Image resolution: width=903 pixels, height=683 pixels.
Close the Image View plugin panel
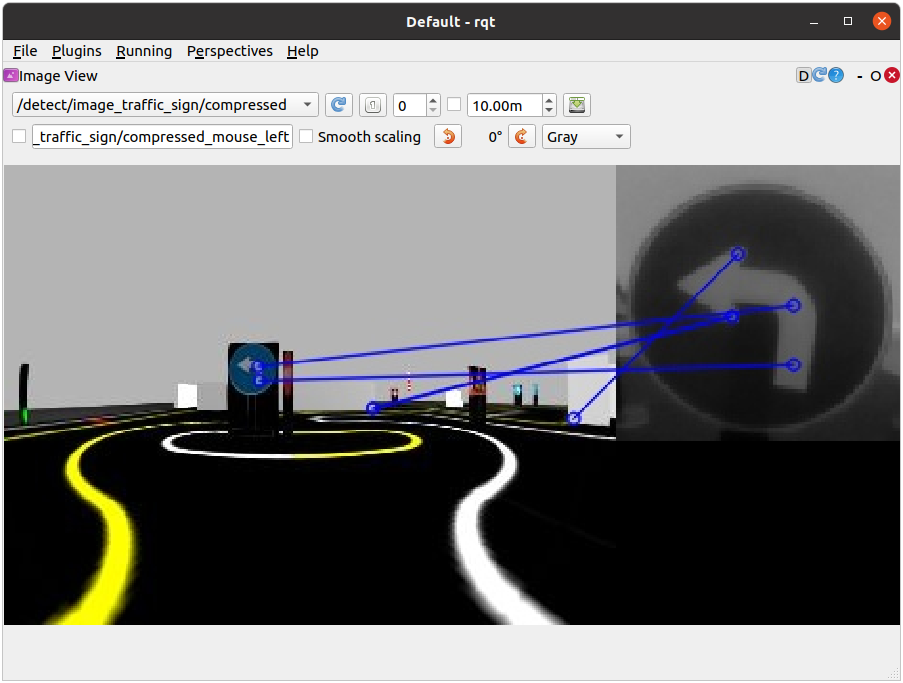[x=892, y=76]
